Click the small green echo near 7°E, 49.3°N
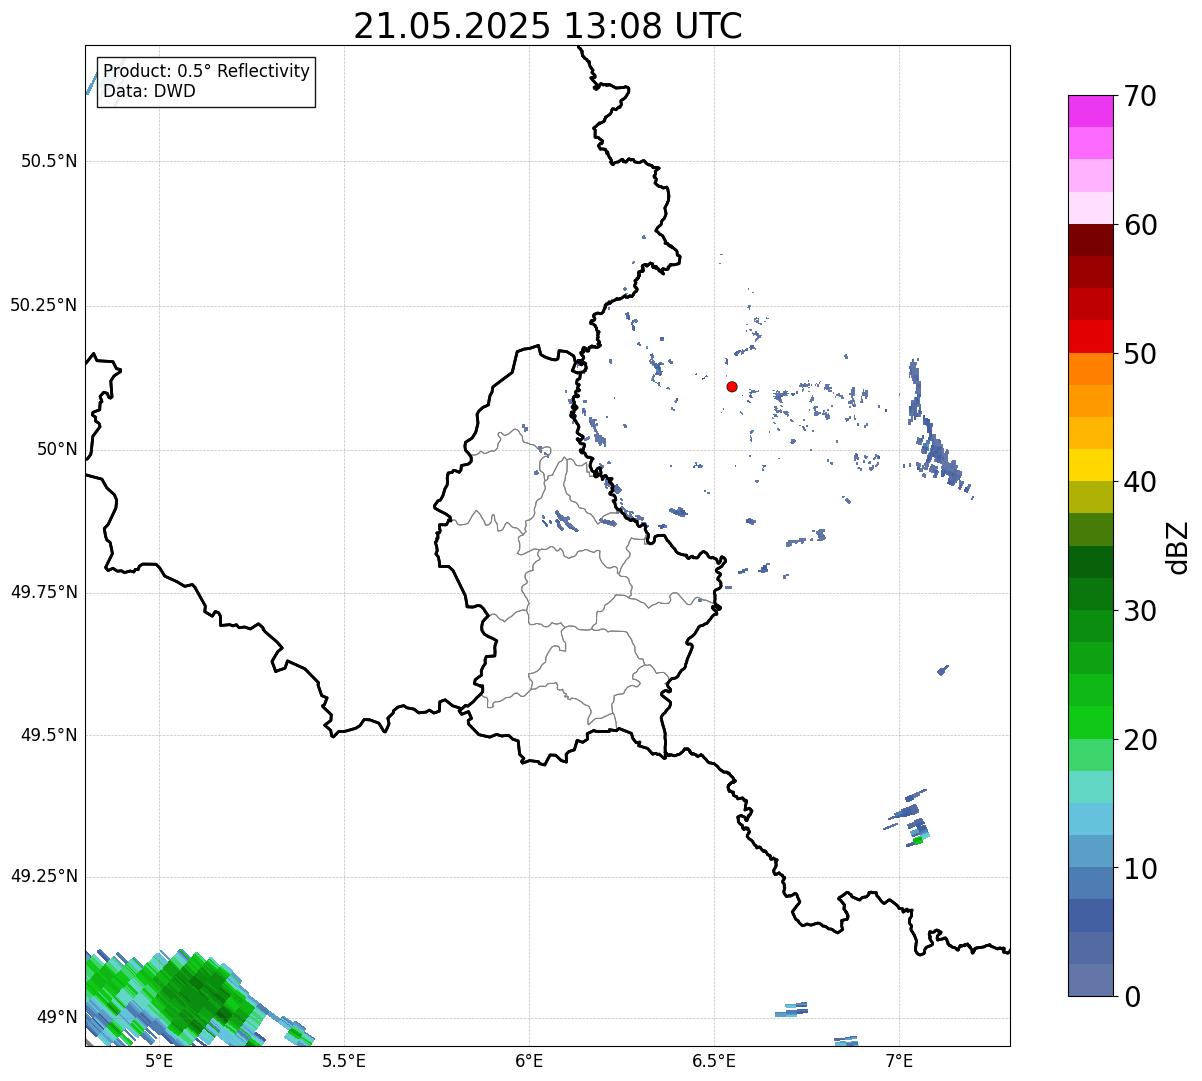 (917, 840)
